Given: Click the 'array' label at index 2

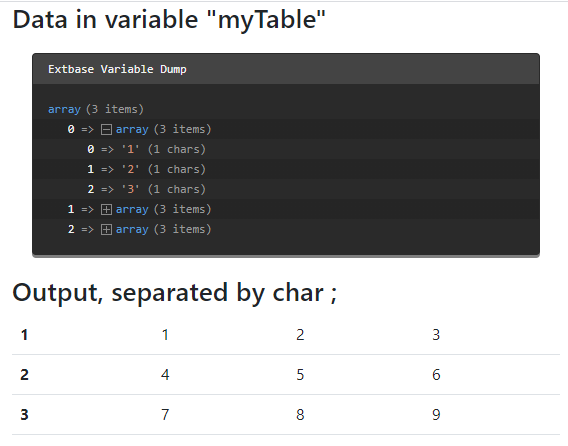Looking at the screenshot, I should (132, 229).
